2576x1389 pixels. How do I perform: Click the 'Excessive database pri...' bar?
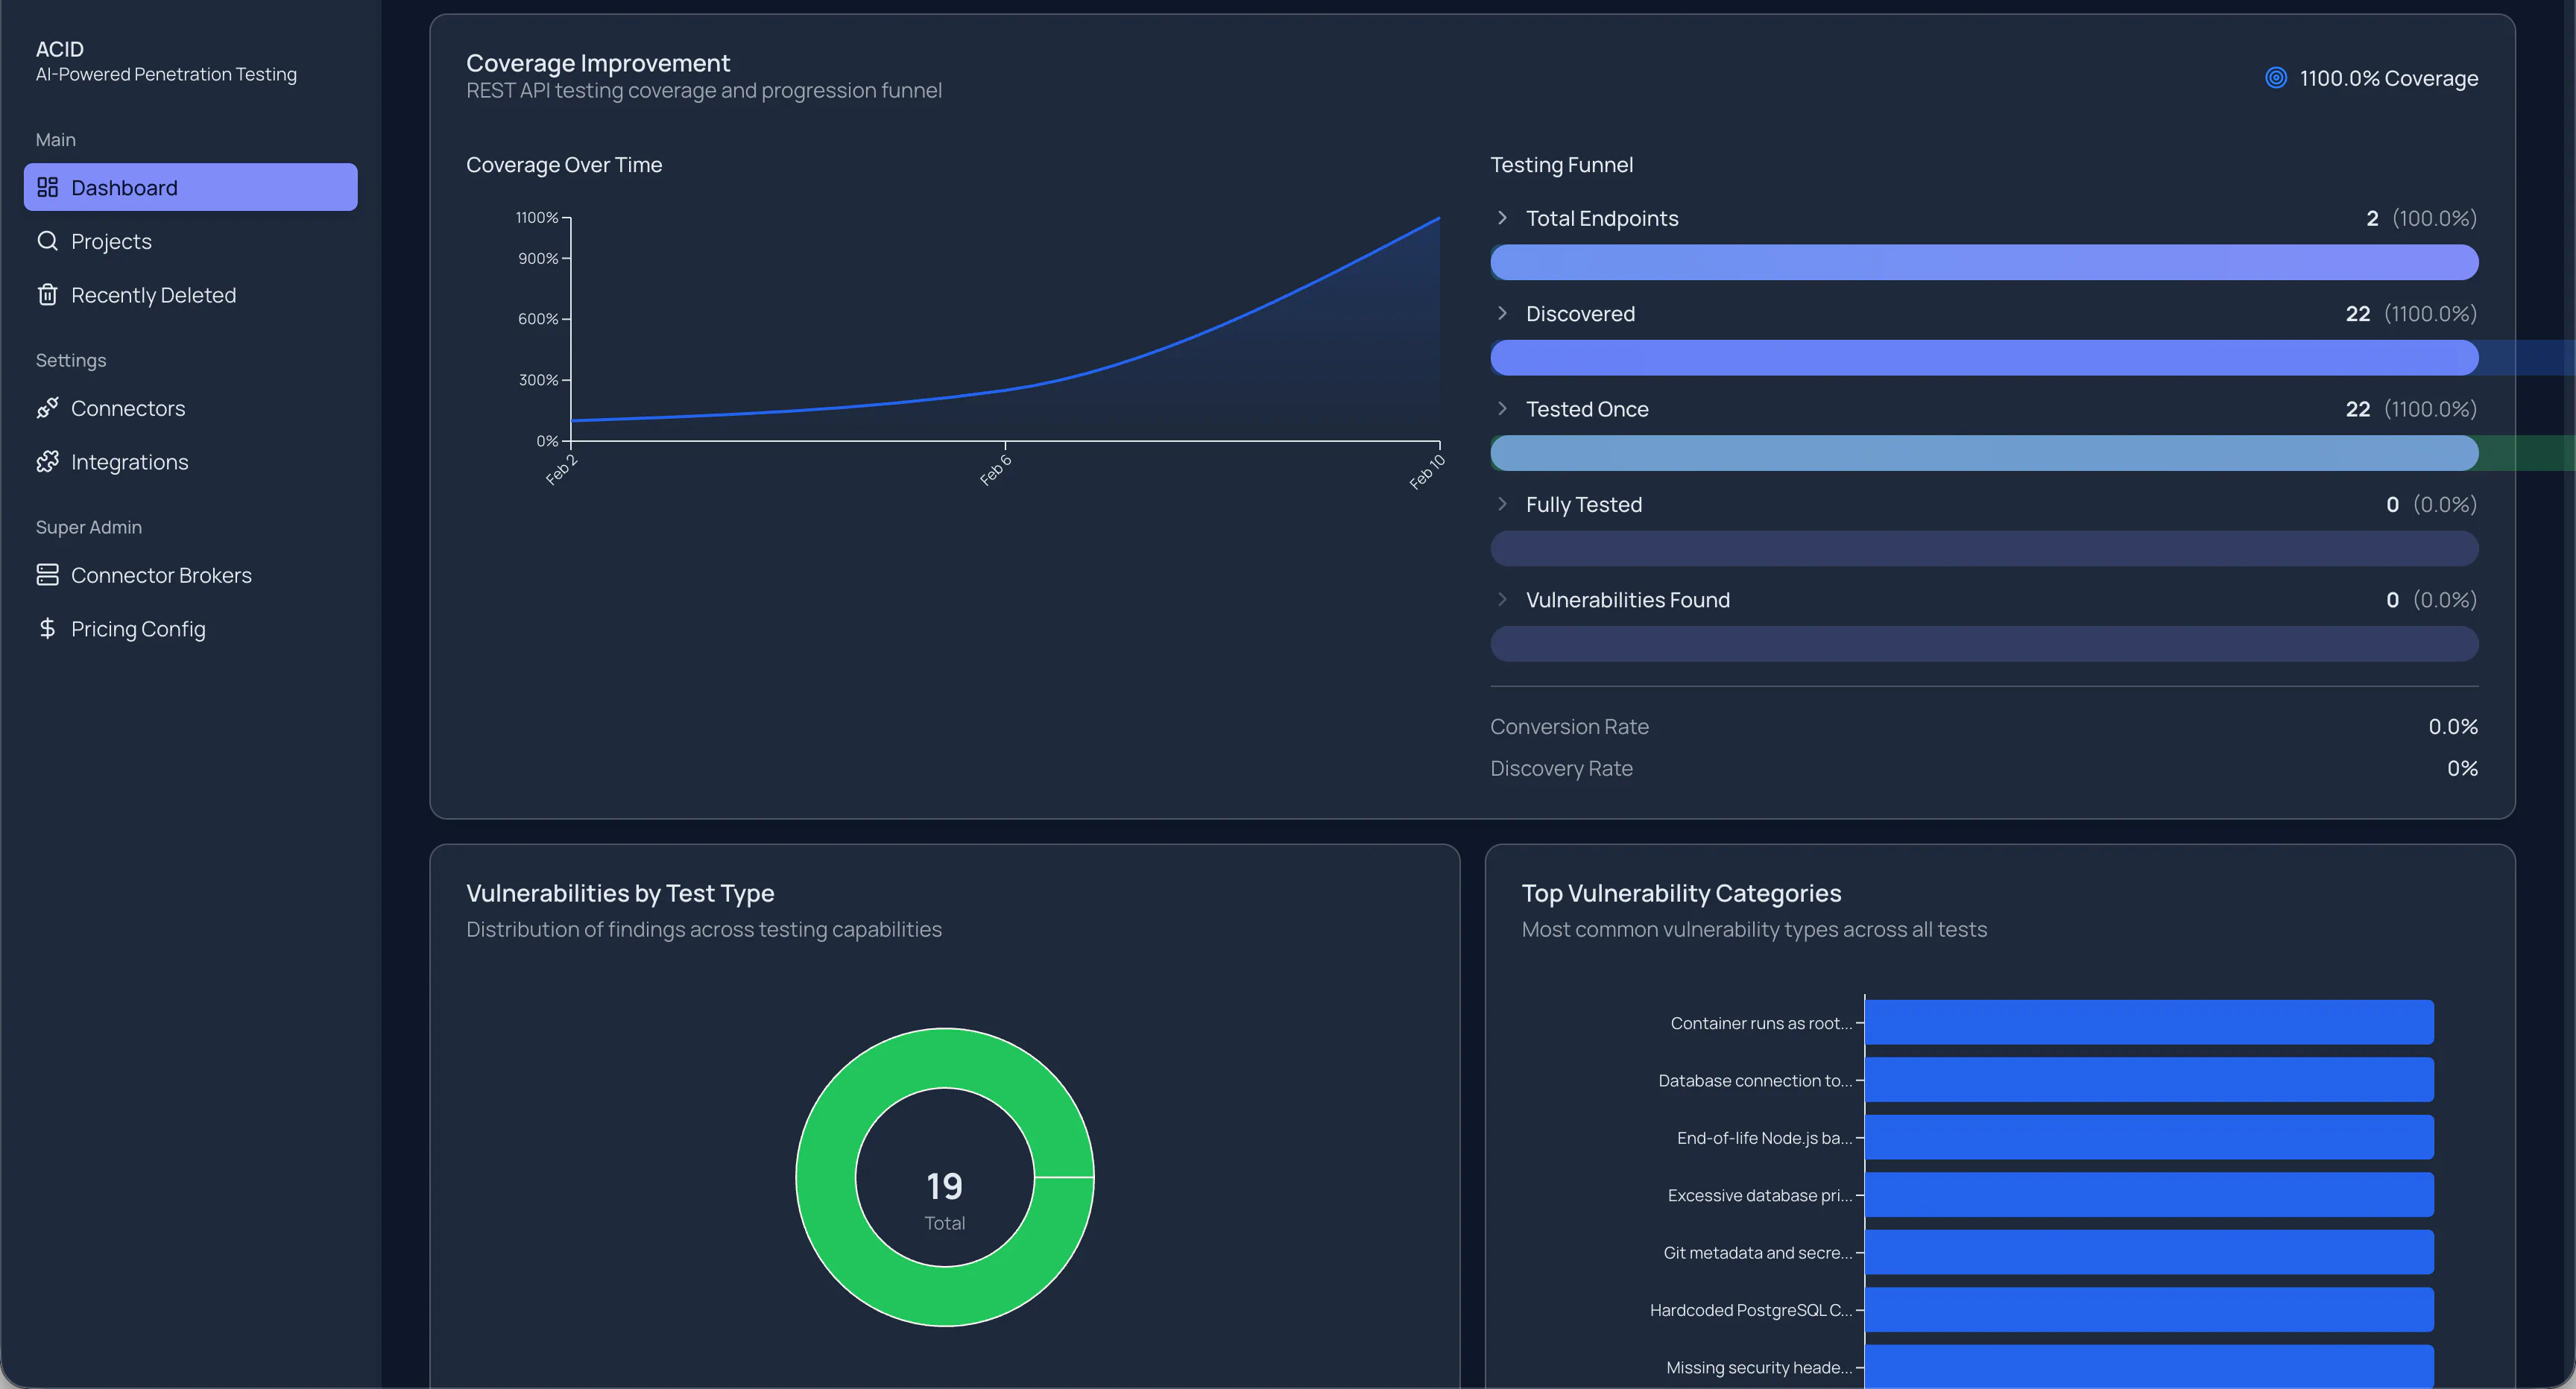click(x=2149, y=1194)
